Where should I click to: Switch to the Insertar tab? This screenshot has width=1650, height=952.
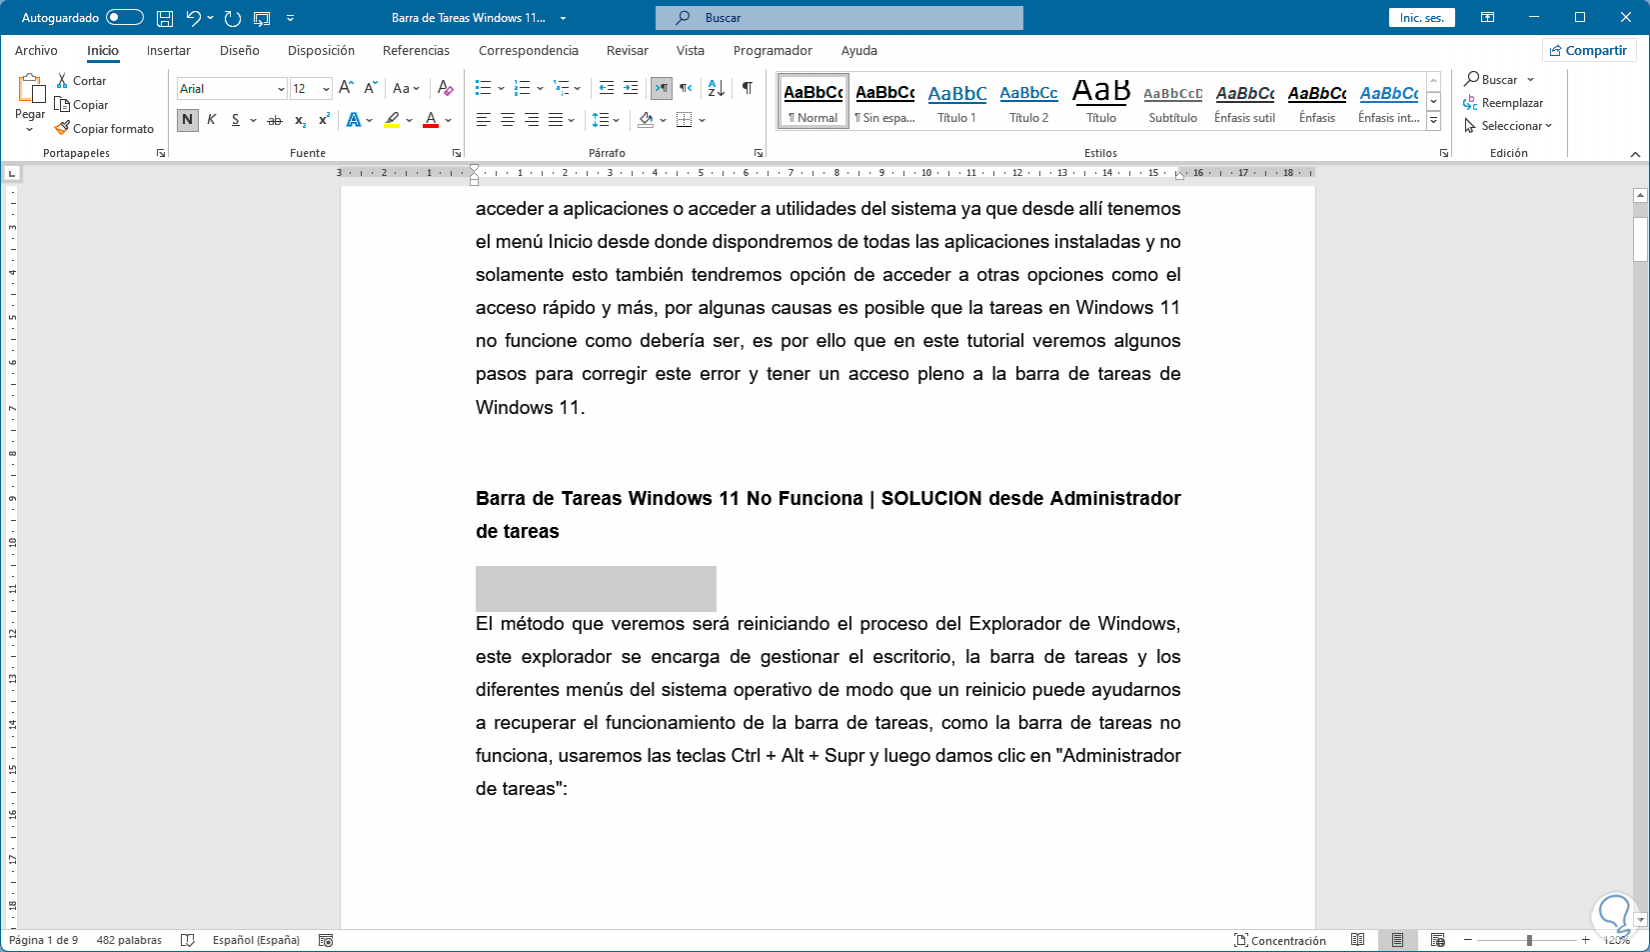[169, 50]
